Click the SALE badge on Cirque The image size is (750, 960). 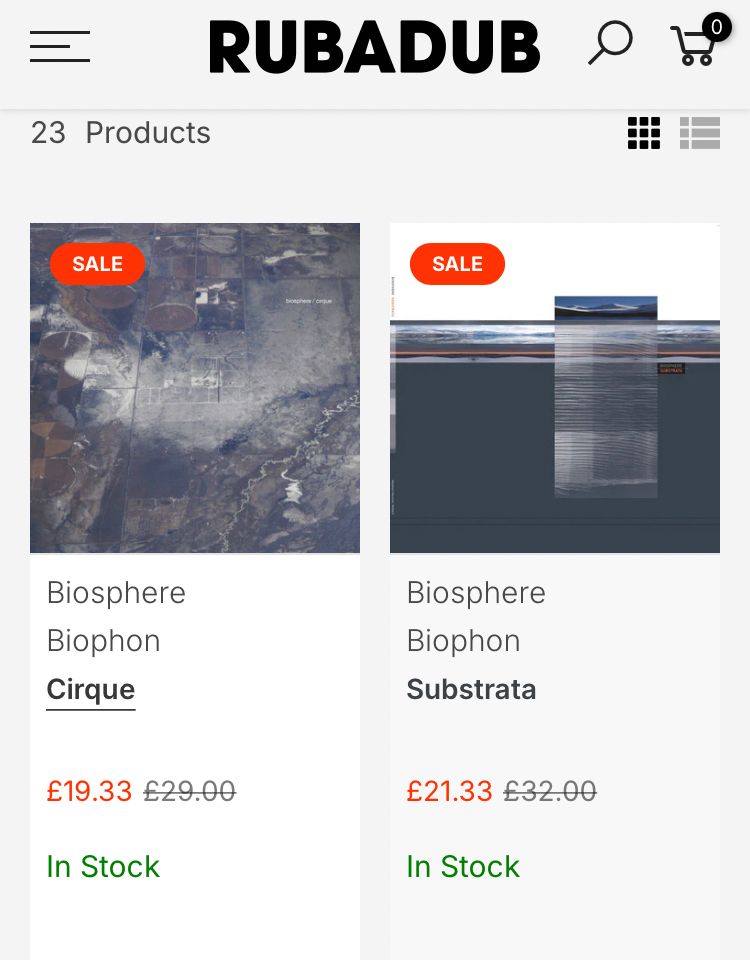tap(97, 264)
